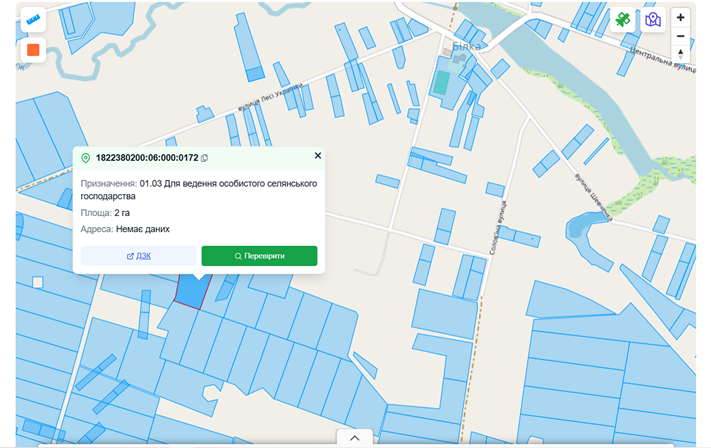Click the Центральна вулиця street label
This screenshot has height=448, width=711.
pyautogui.click(x=662, y=59)
